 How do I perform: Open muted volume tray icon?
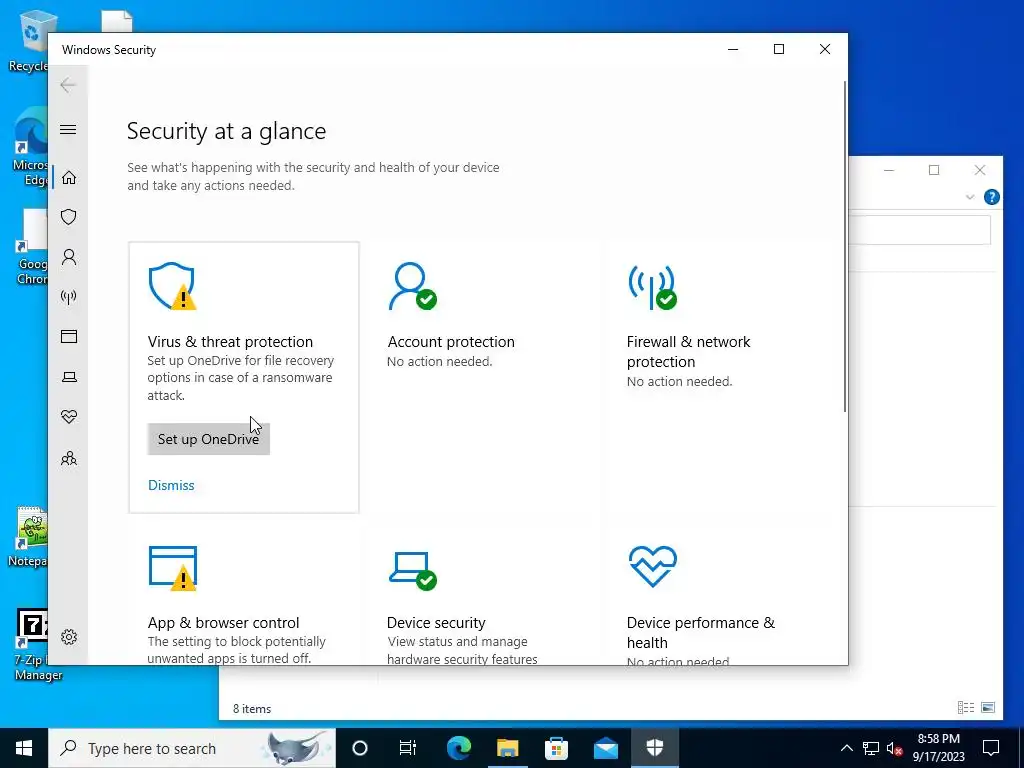coord(894,748)
